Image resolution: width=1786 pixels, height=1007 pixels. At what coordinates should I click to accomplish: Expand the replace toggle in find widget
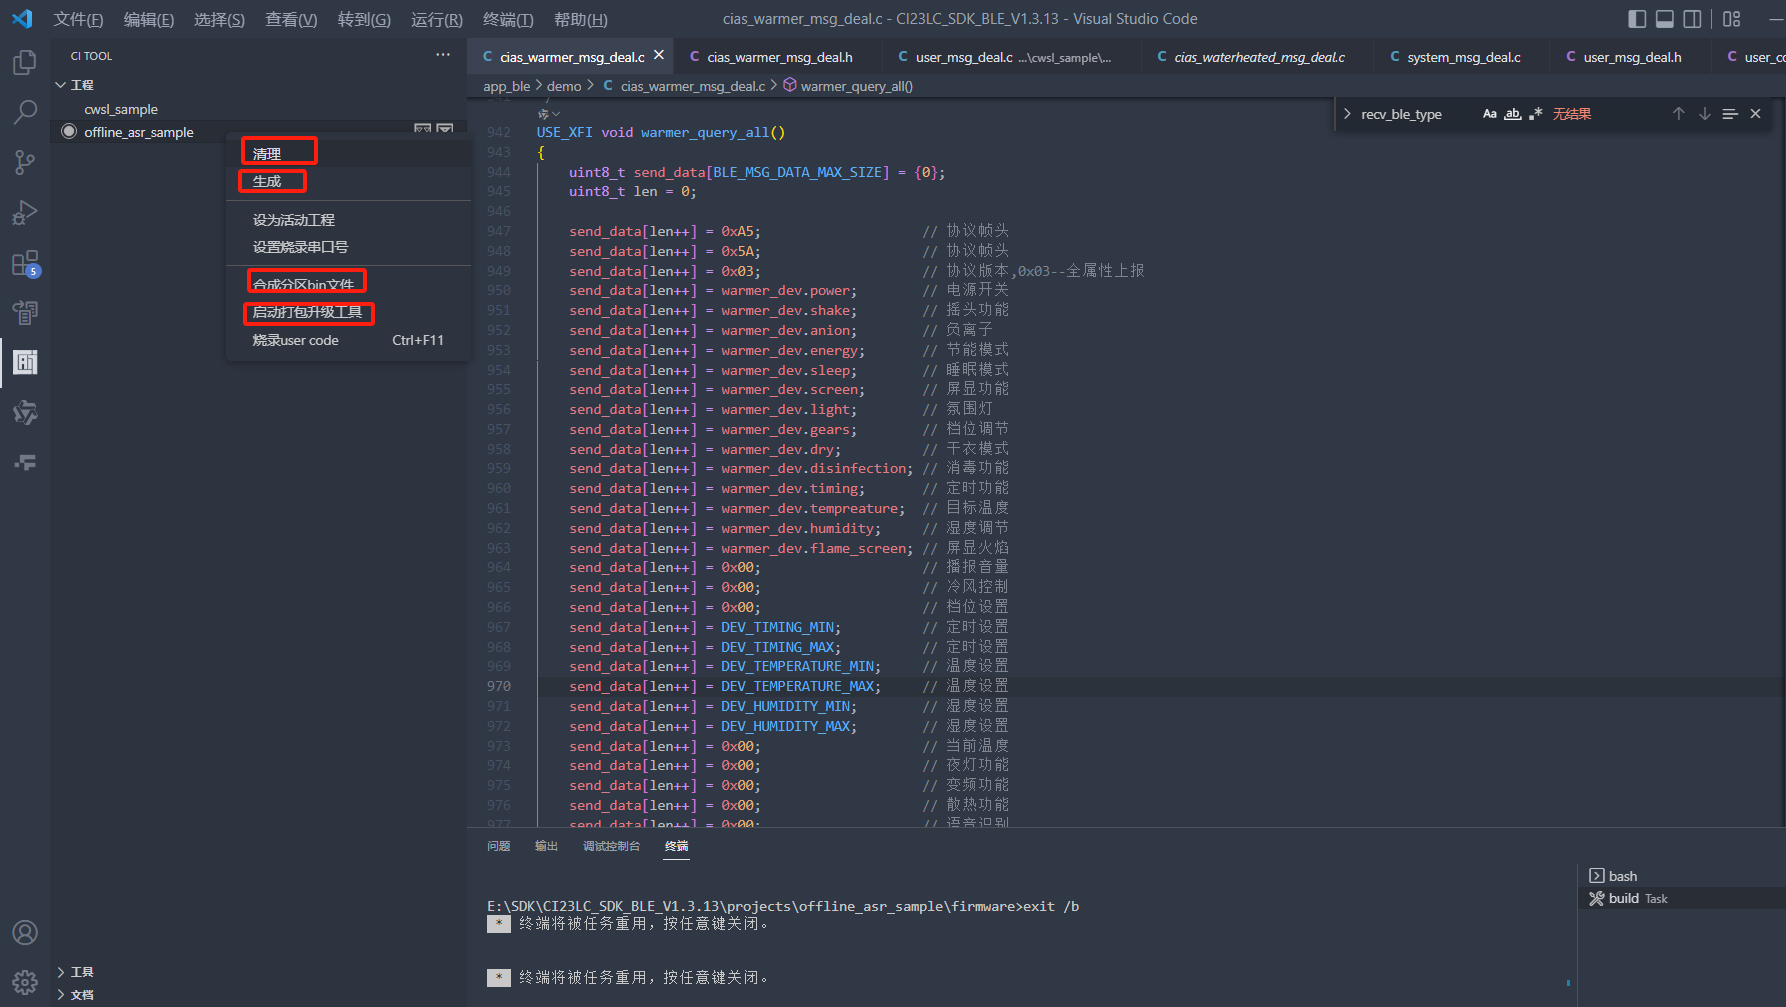pyautogui.click(x=1347, y=114)
